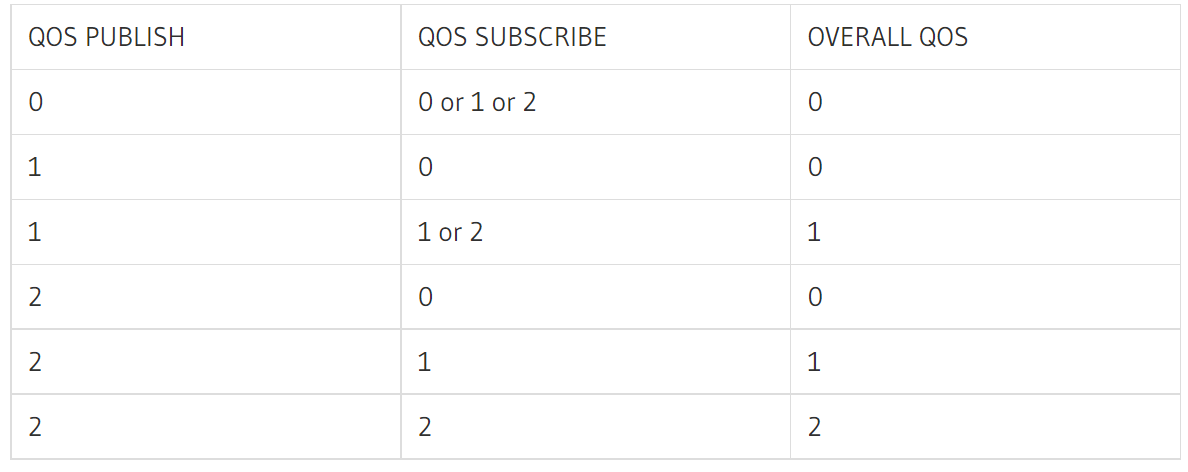The width and height of the screenshot is (1188, 472).
Task: Click overall QOS 0 in fourth data row
Action: coord(815,297)
